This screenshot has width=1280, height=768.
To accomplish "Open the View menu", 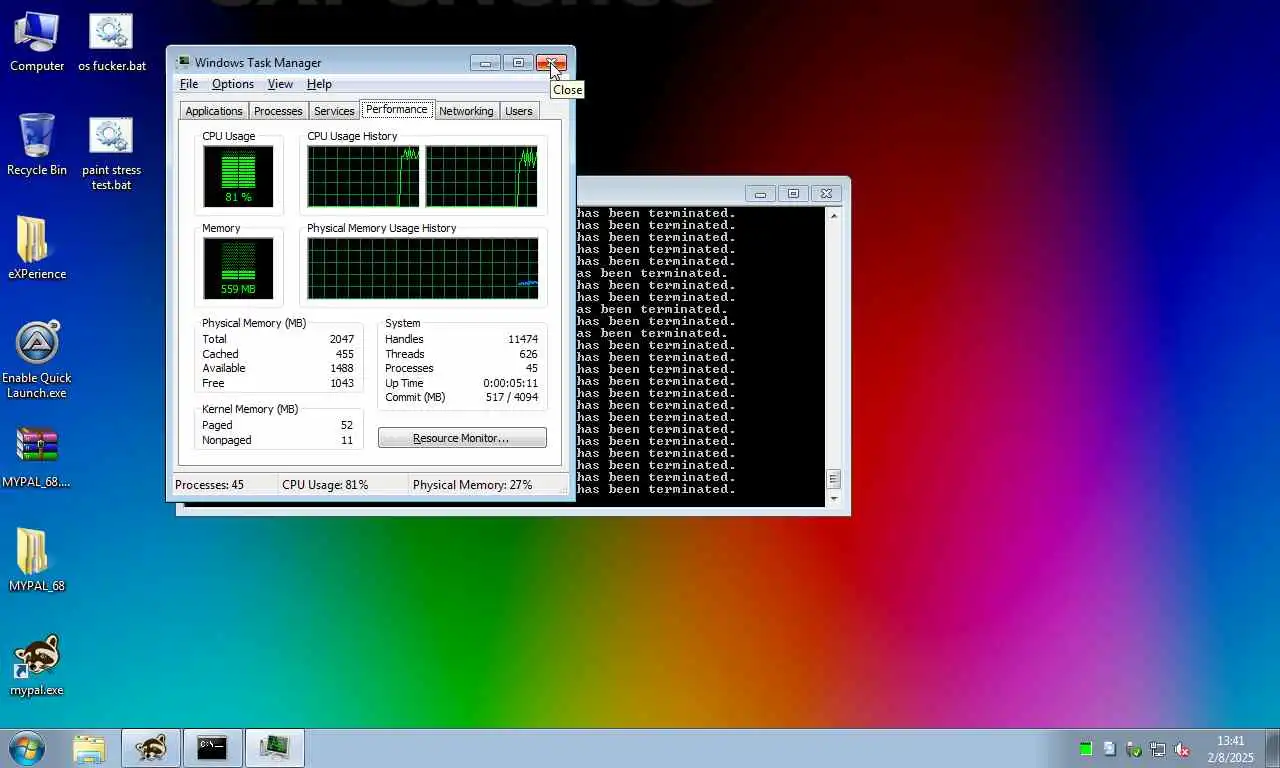I will 280,84.
